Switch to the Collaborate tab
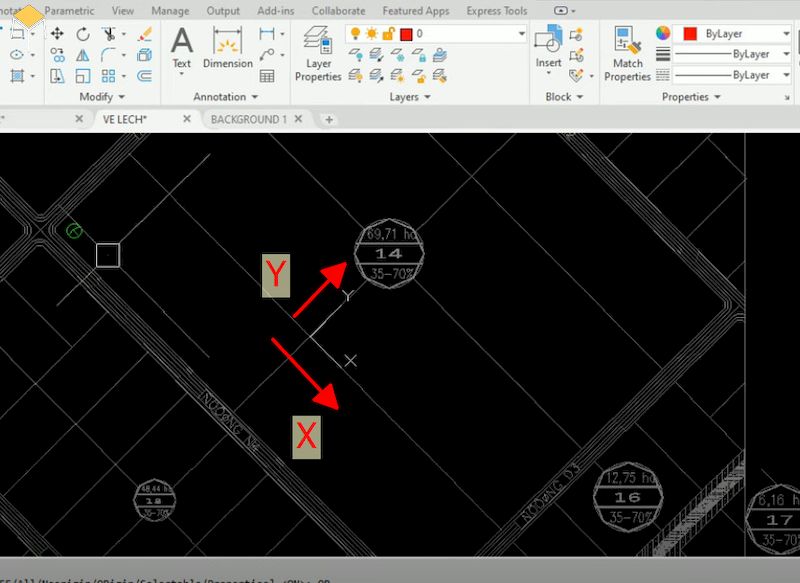The height and width of the screenshot is (583, 800). (338, 11)
